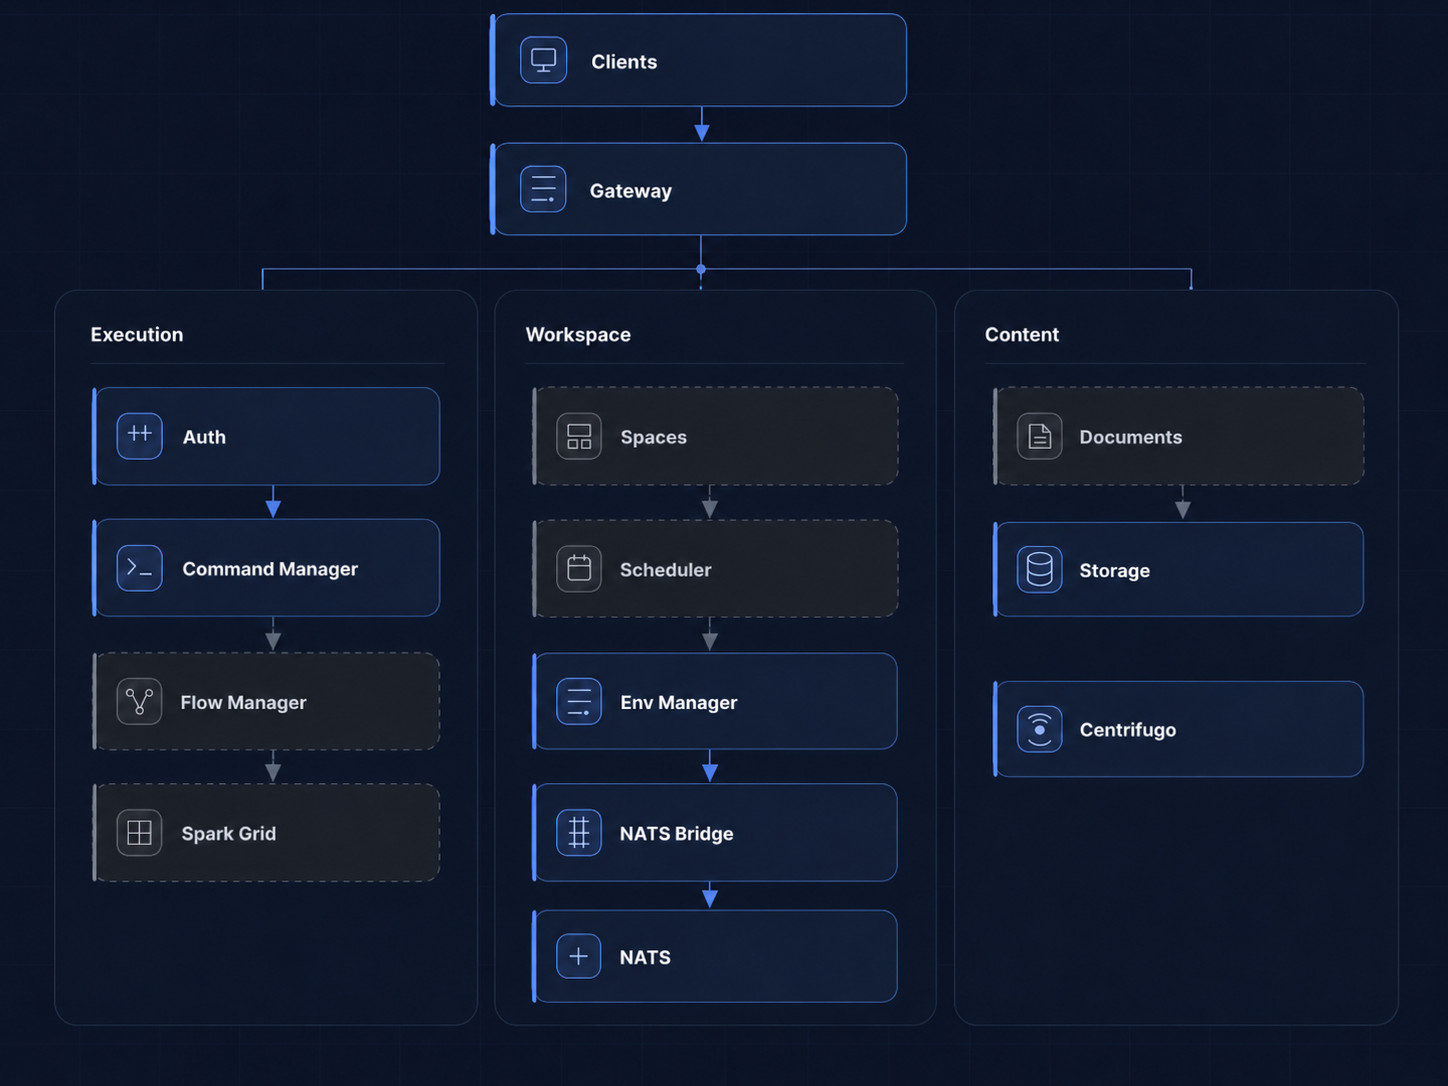This screenshot has height=1086, width=1448.
Task: Click the Workspace group heading
Action: pos(578,334)
